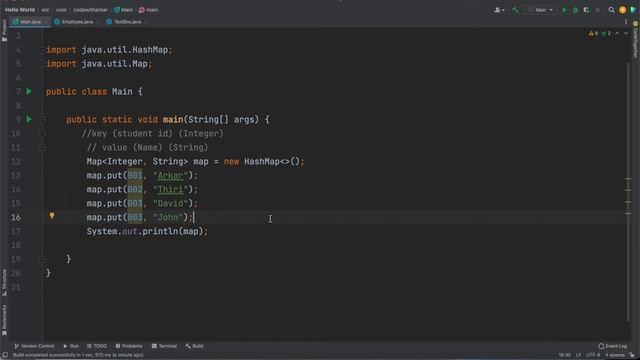Place cursor on System.out.println(map) line
Viewport: 640px width, 360px height.
(147, 231)
